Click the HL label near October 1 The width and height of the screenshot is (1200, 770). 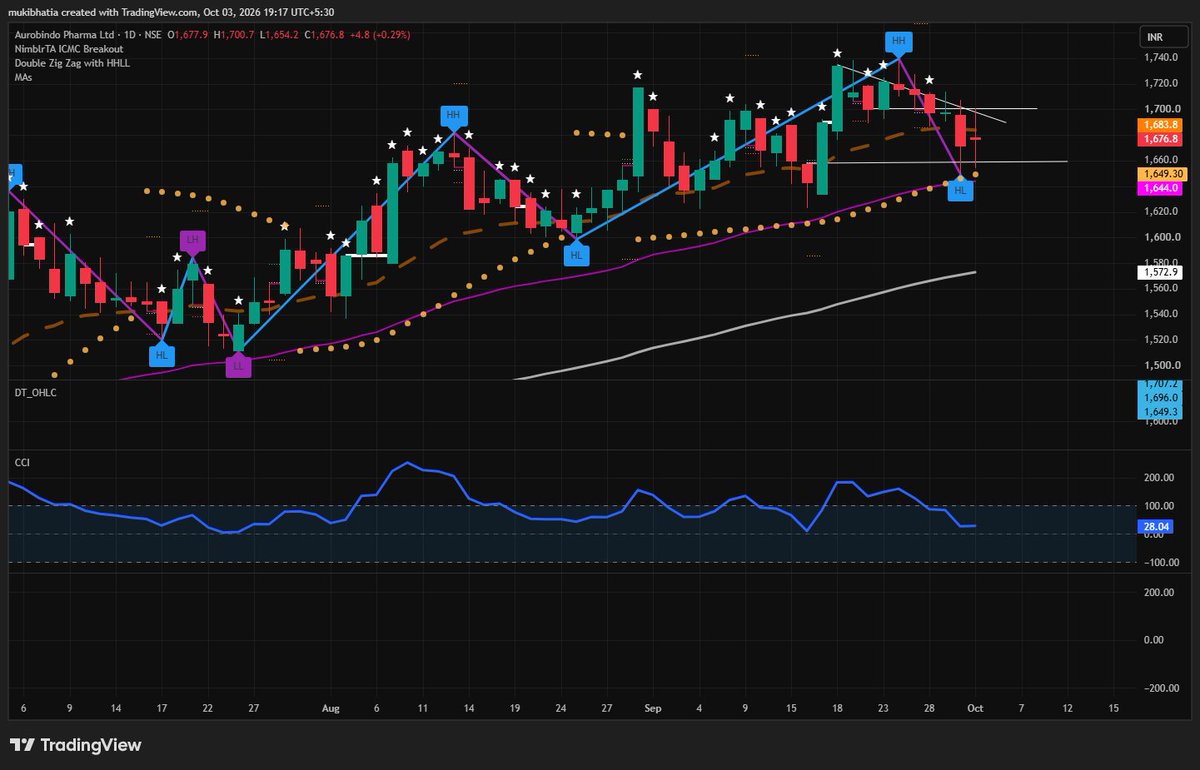coord(961,190)
